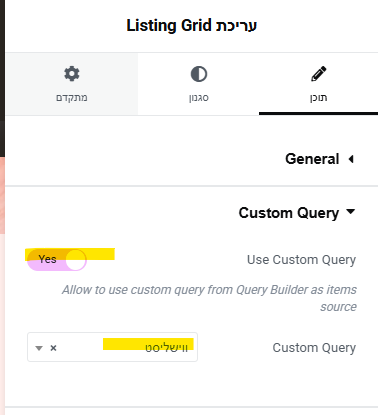Click the half-circle contrast icon for Style

coord(199,74)
